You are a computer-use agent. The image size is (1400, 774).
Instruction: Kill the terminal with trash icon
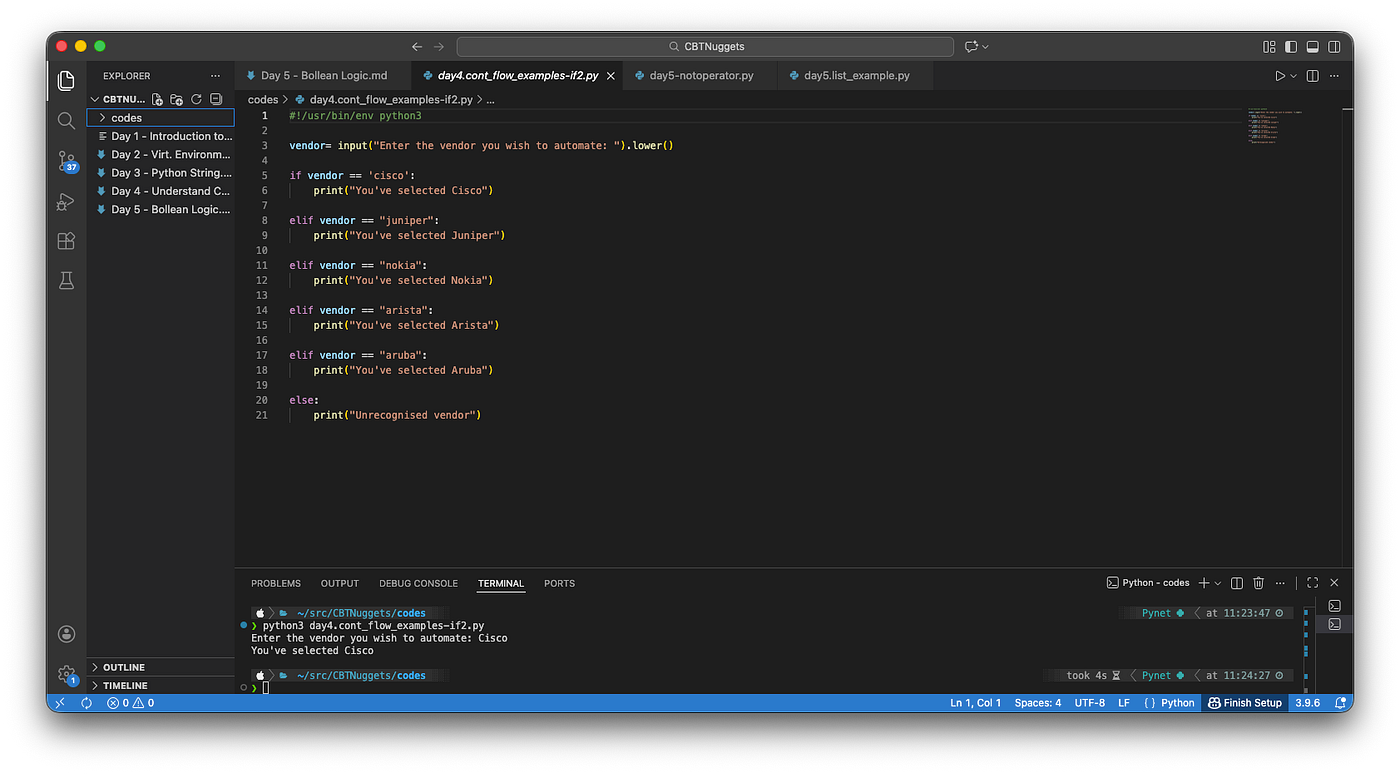(x=1259, y=583)
